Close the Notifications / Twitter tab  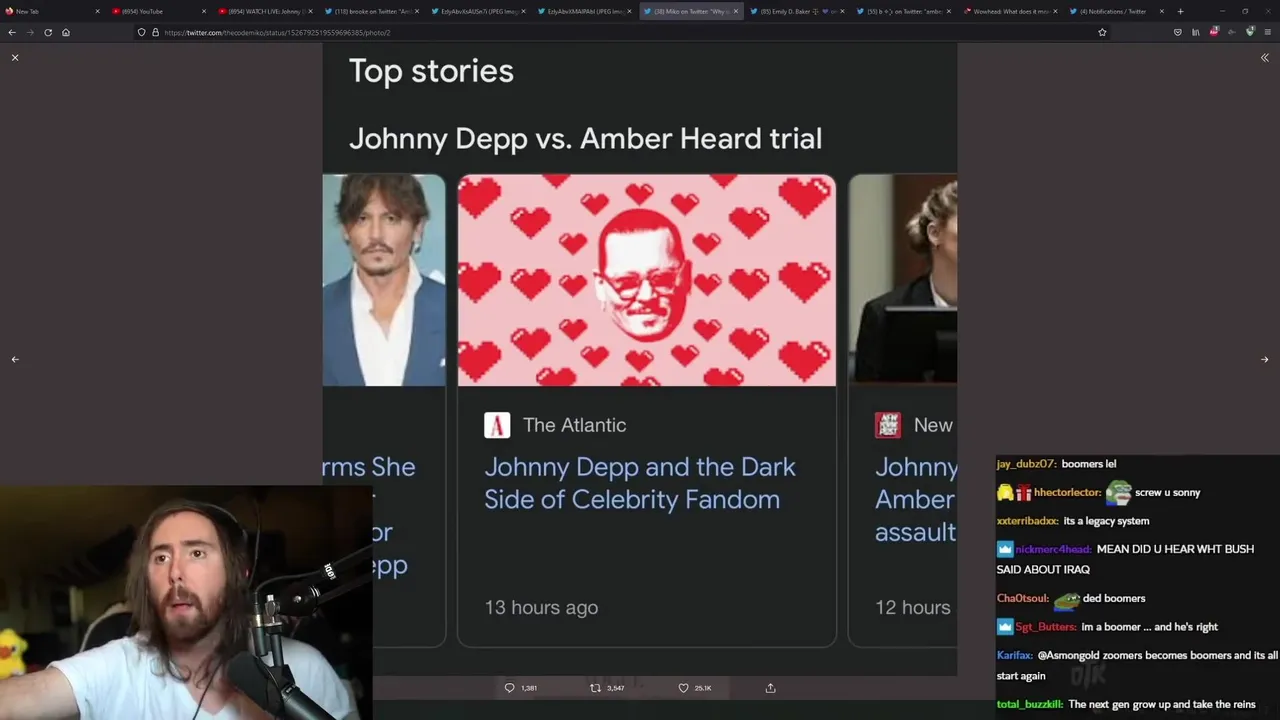pyautogui.click(x=1161, y=11)
